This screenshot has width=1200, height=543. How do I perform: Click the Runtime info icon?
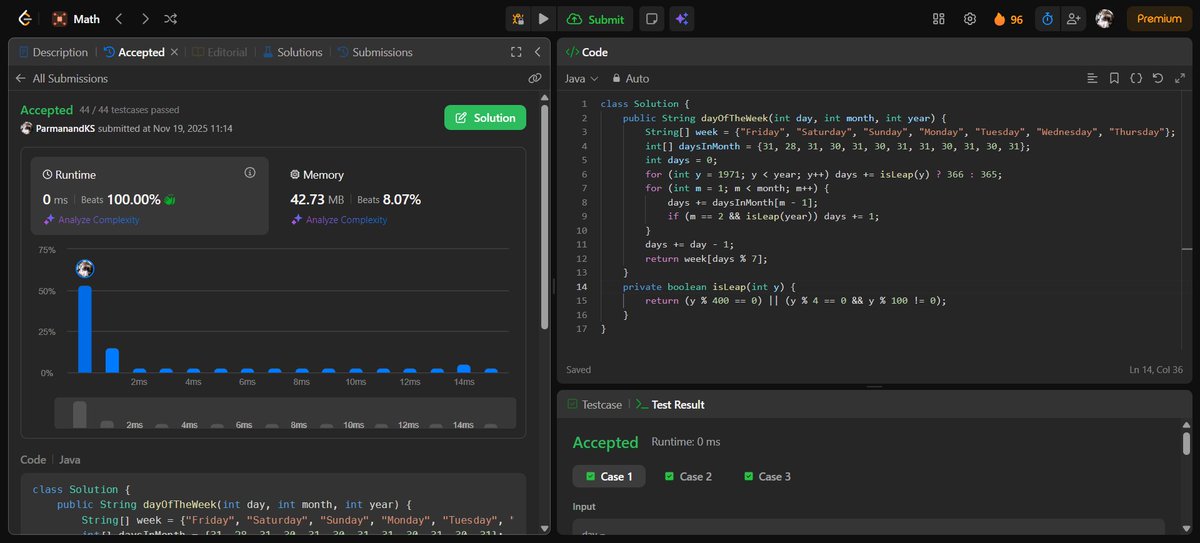pyautogui.click(x=250, y=173)
